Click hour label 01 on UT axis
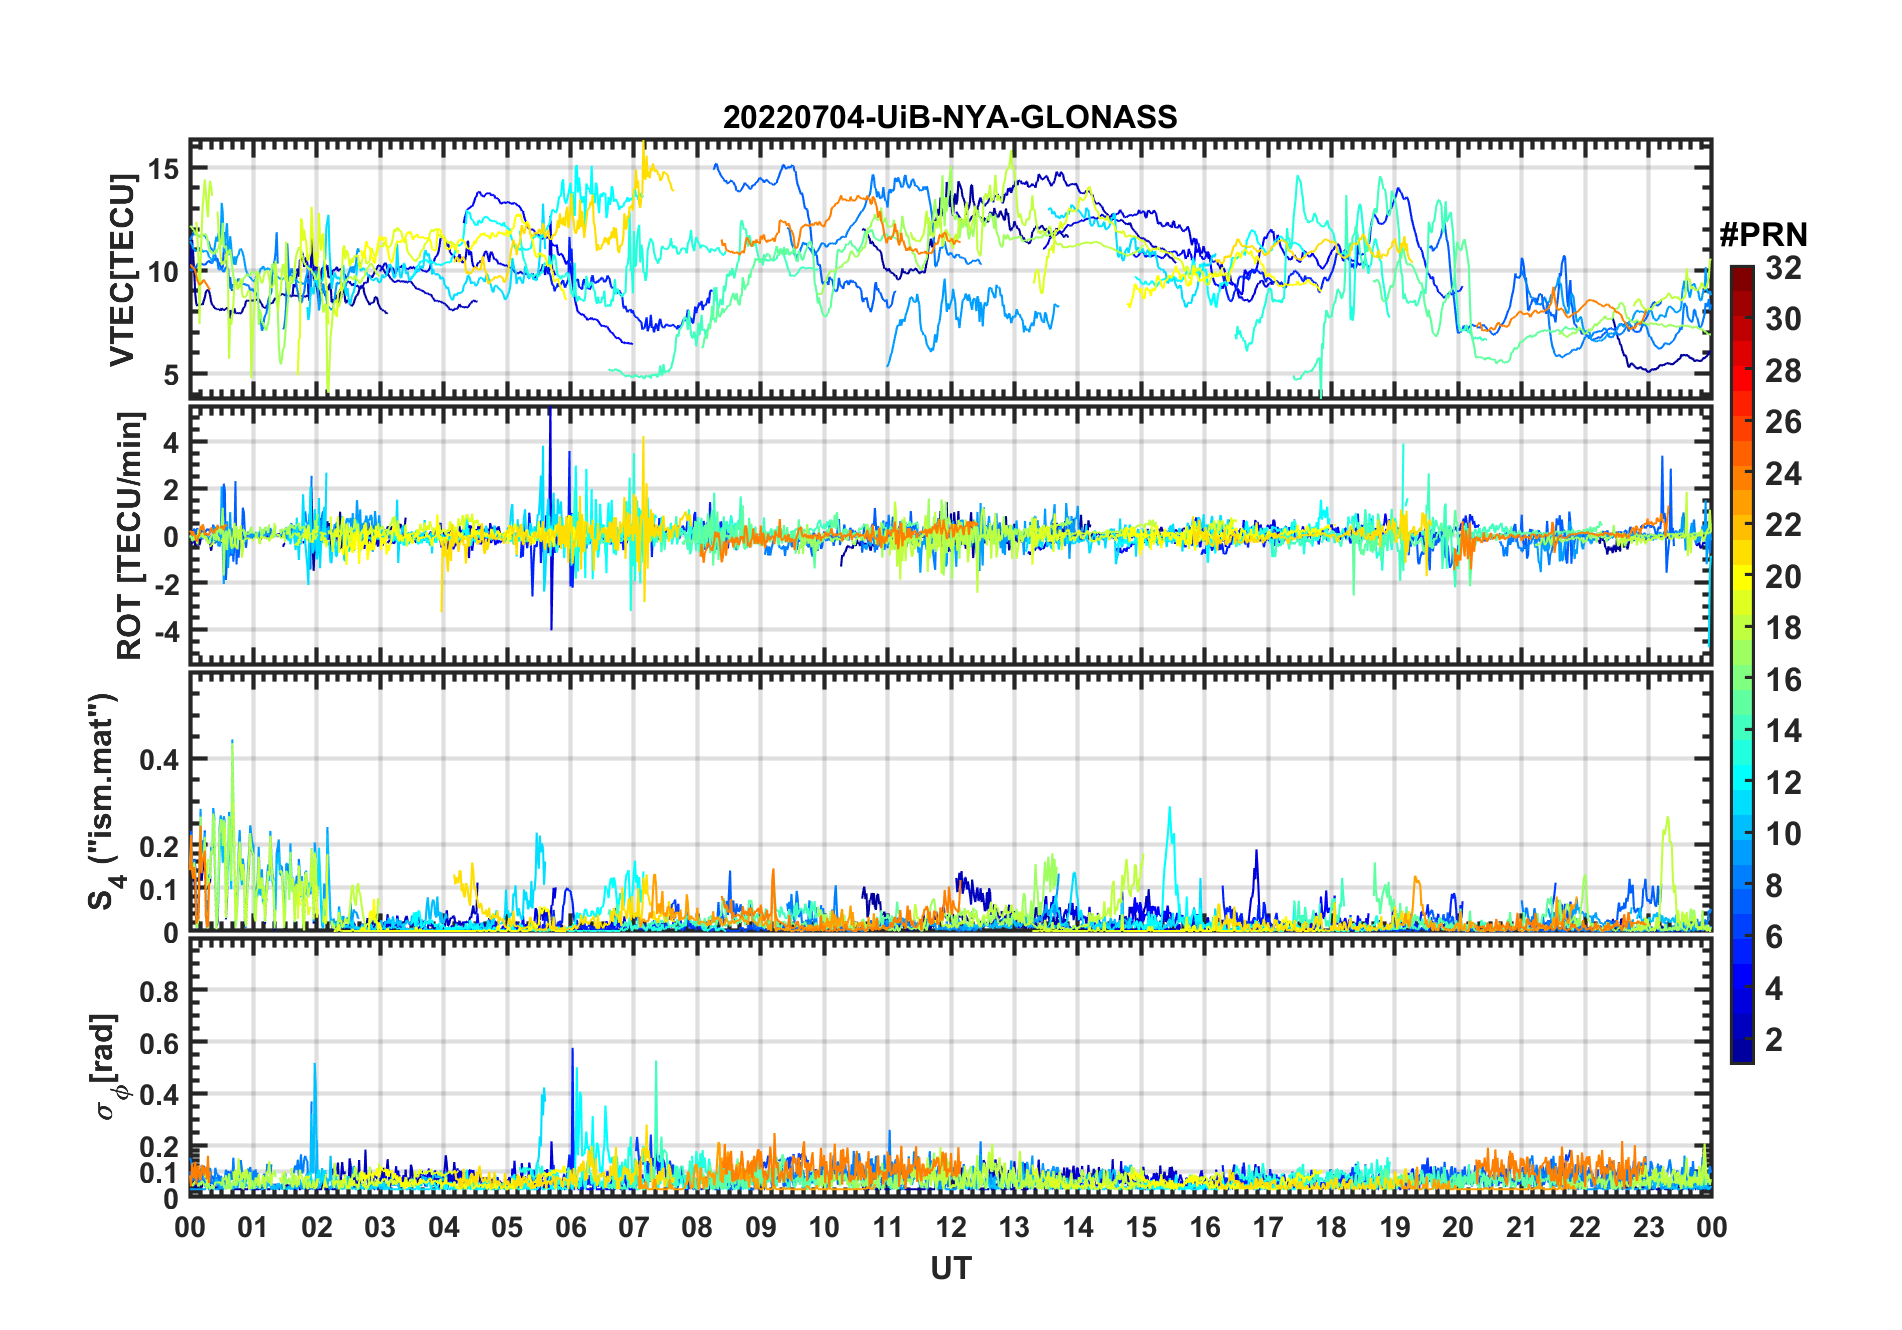The image size is (1902, 1330). [253, 1228]
